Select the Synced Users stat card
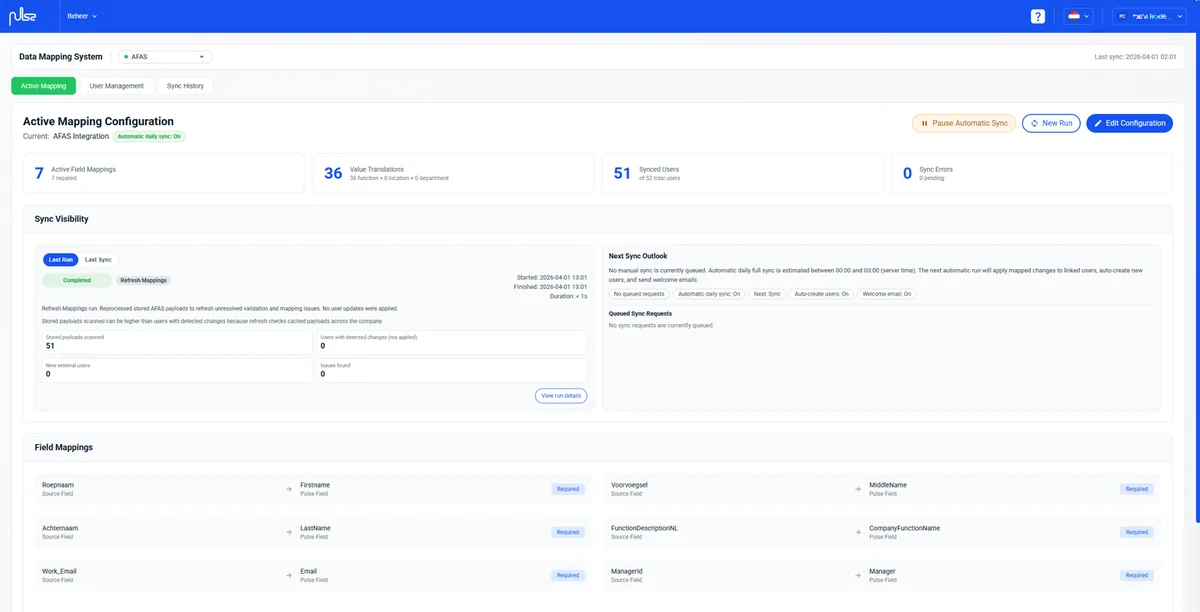Viewport: 1200px width, 612px height. tap(742, 173)
